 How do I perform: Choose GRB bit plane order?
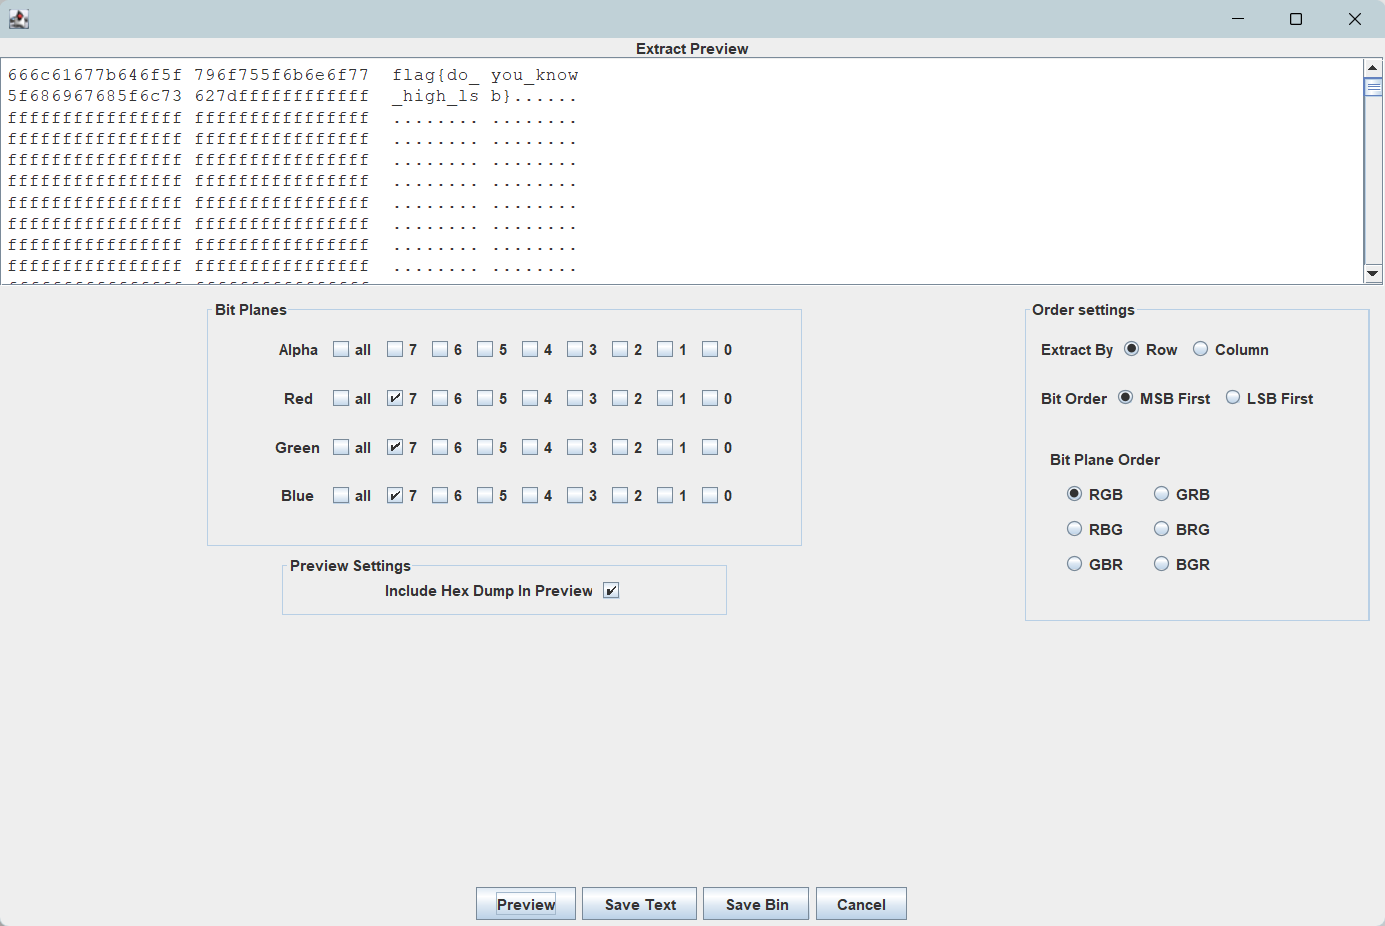click(1162, 494)
